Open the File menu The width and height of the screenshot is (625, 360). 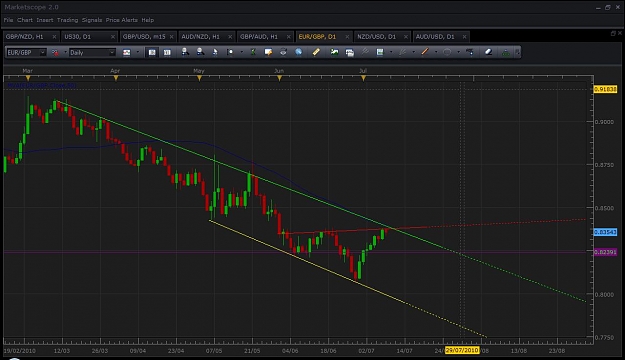coord(8,20)
